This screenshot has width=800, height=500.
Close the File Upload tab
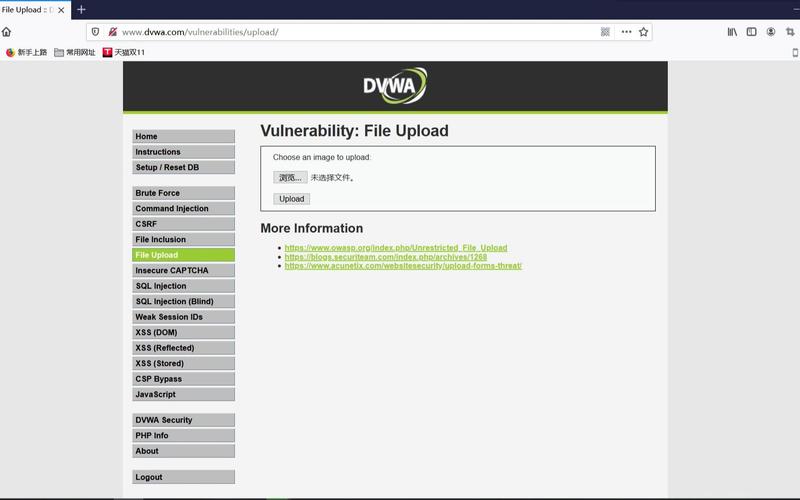click(61, 10)
